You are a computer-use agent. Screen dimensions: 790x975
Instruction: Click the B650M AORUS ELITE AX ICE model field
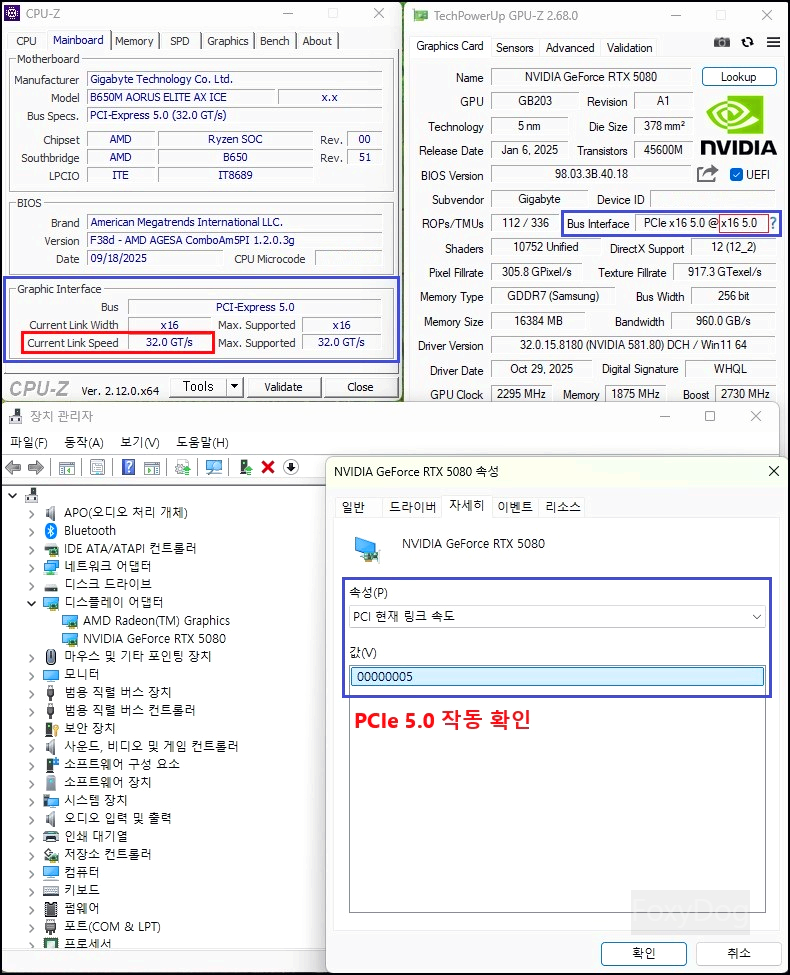tap(182, 98)
